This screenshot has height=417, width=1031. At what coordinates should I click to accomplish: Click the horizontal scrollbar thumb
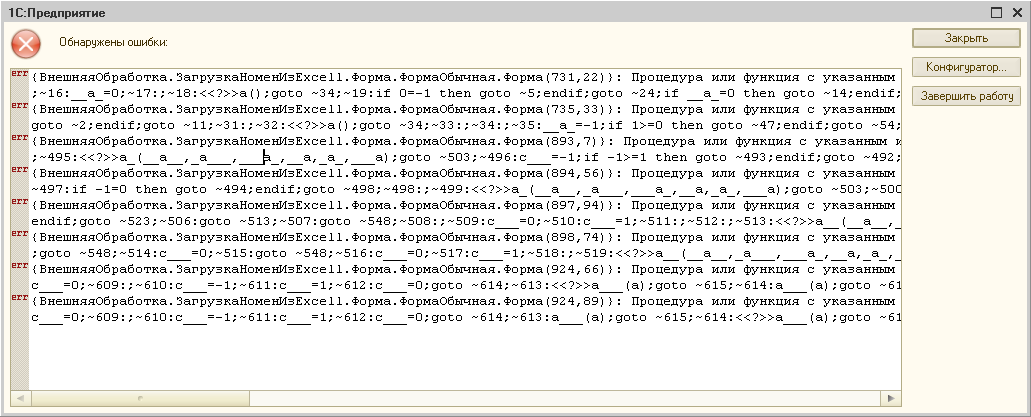(x=139, y=398)
